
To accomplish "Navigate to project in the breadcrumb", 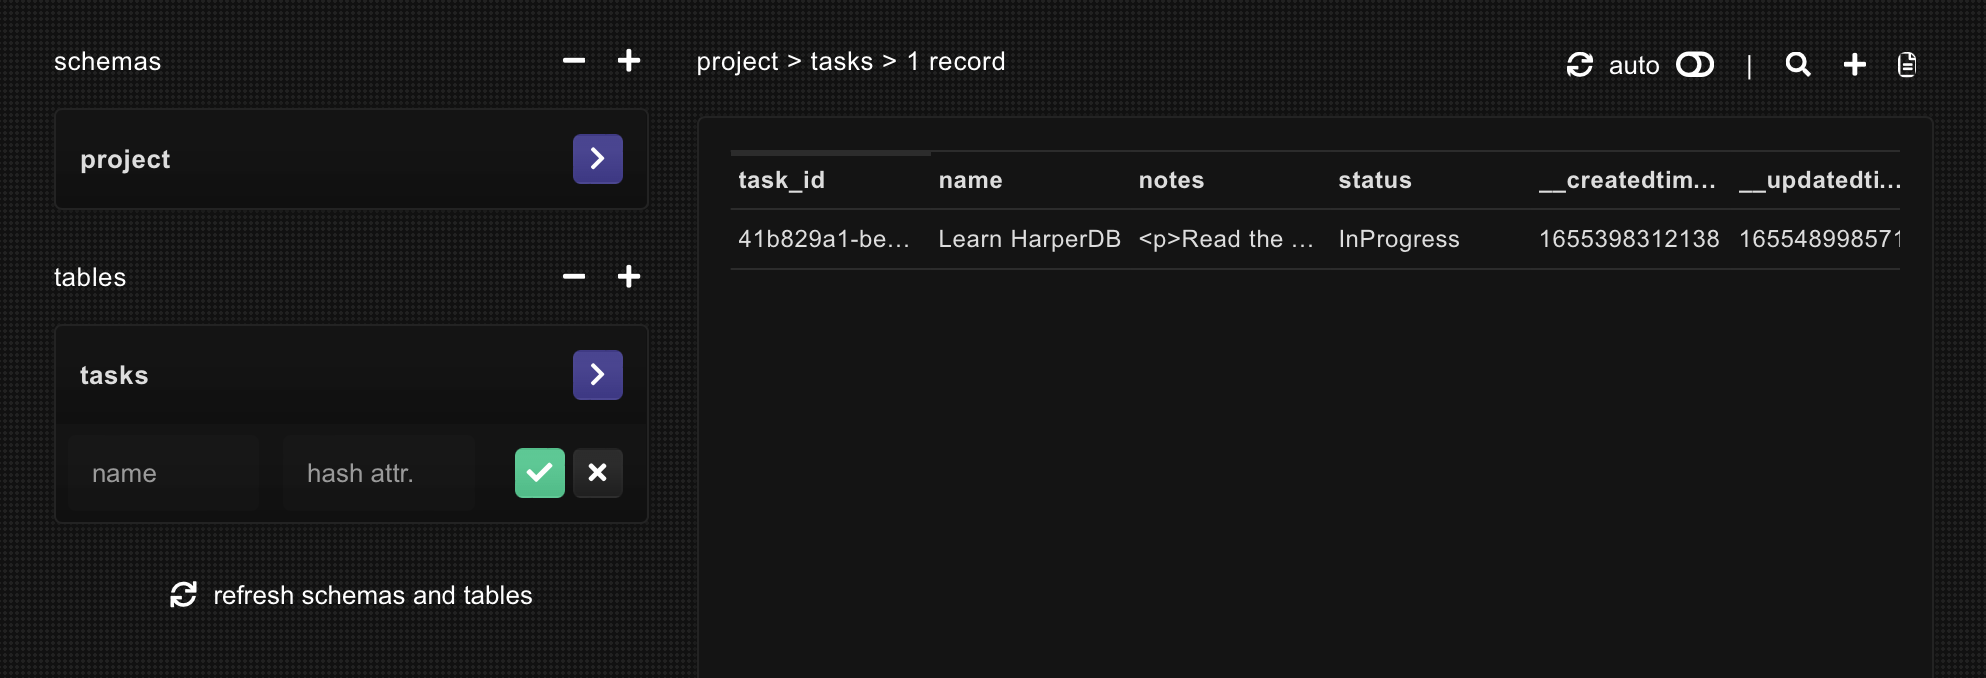I will (737, 61).
